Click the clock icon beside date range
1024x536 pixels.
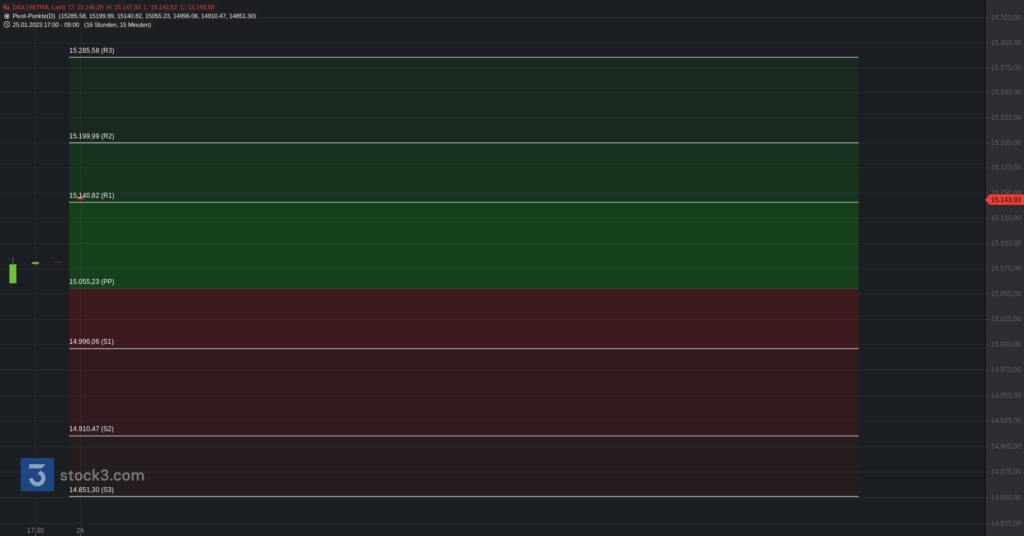click(x=7, y=25)
